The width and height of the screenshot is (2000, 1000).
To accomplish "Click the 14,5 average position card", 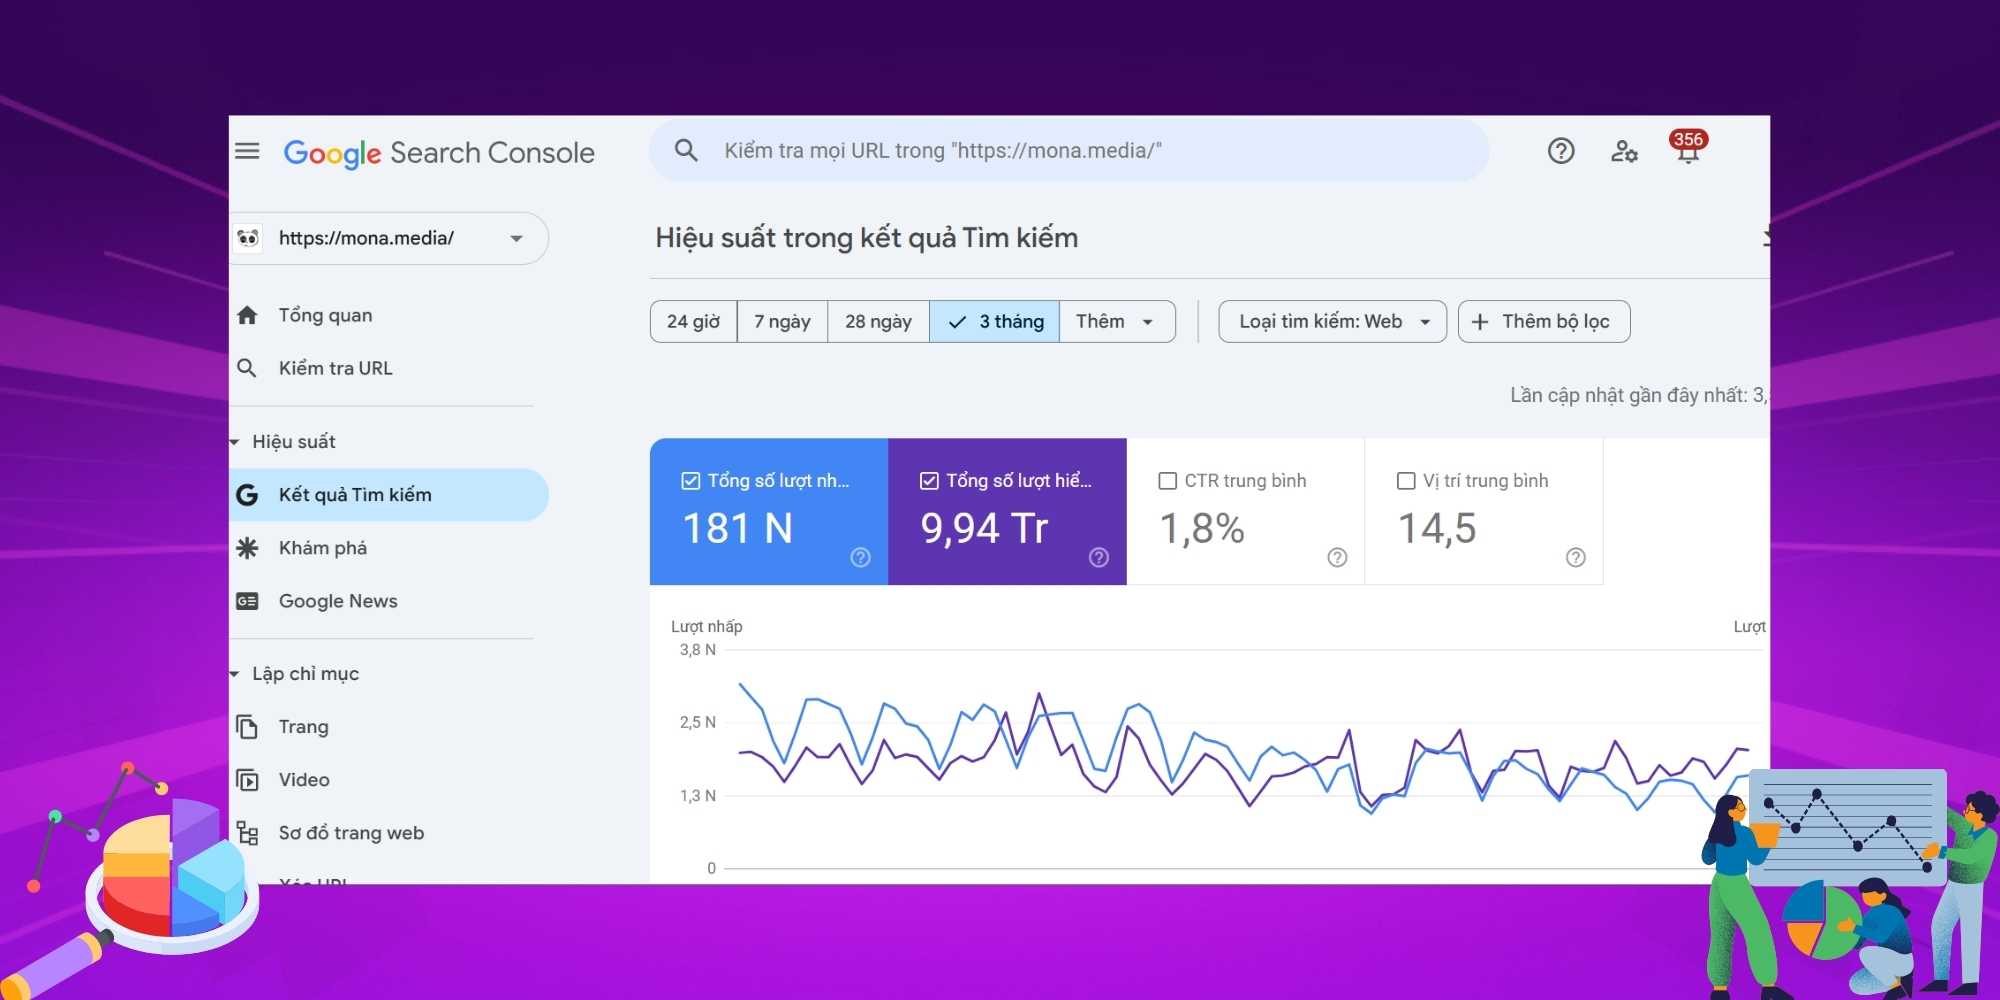I will (1484, 511).
